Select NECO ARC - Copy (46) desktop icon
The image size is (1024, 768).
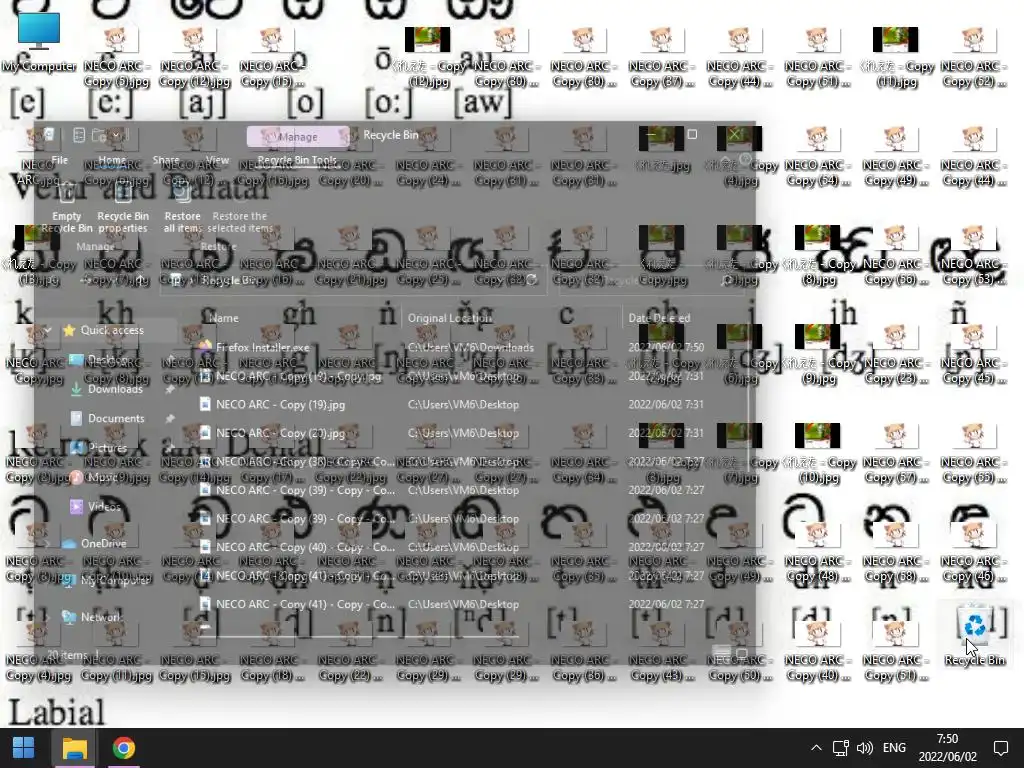972,553
